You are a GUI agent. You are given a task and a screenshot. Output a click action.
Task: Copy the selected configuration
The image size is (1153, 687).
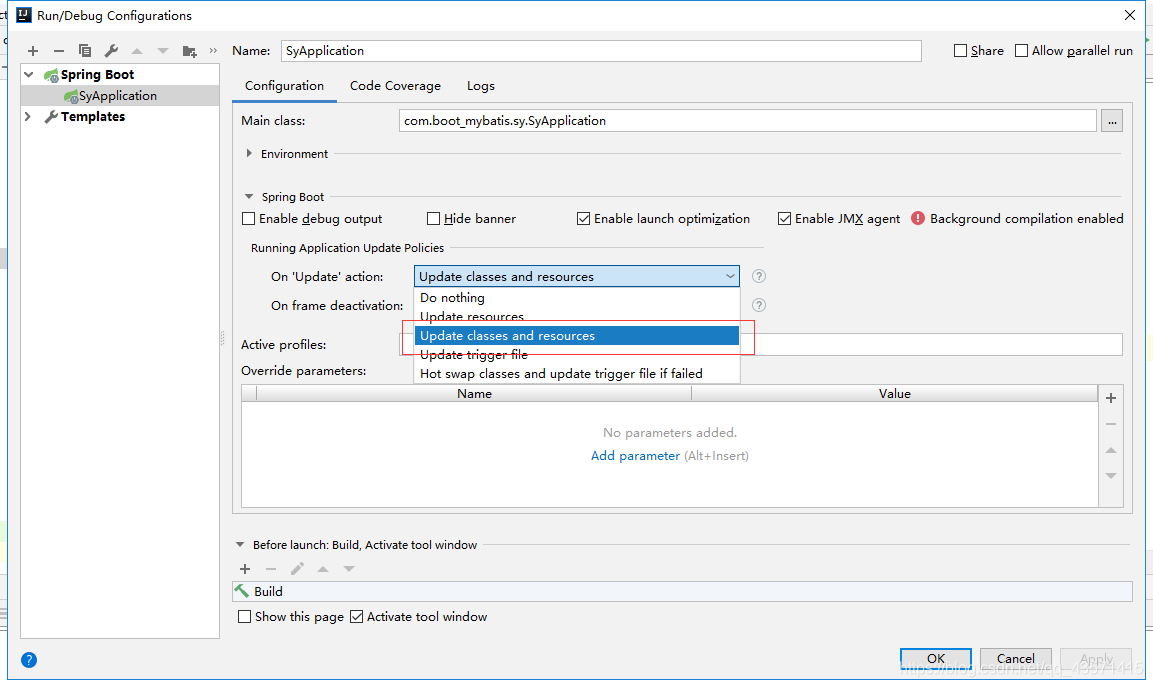tap(85, 51)
